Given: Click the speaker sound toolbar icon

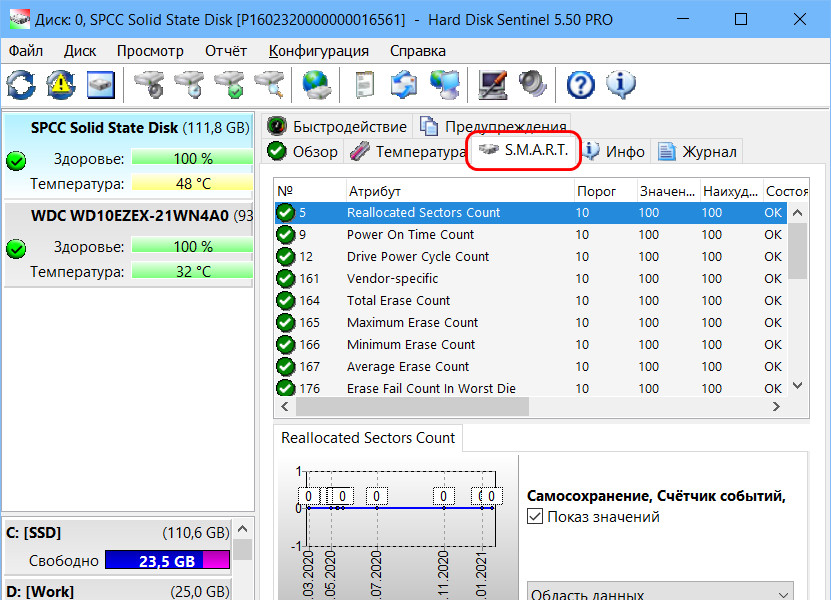Looking at the screenshot, I should [x=530, y=84].
